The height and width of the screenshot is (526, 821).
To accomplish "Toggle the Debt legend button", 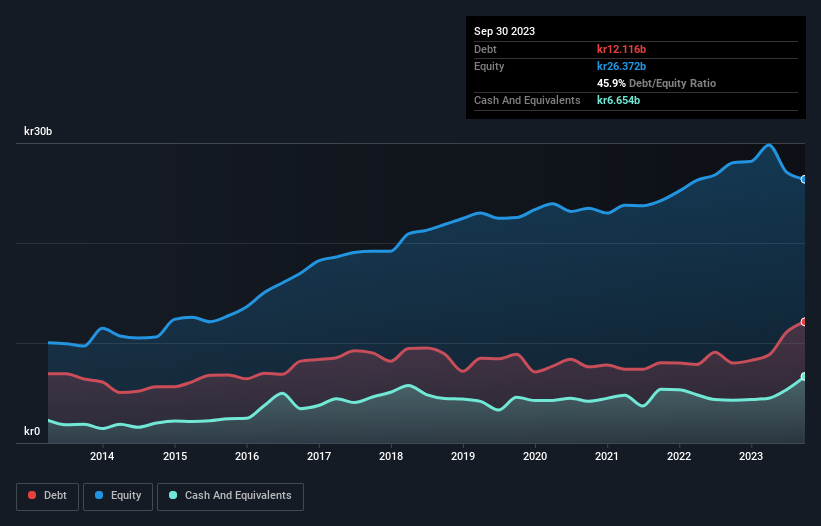I will pyautogui.click(x=46, y=496).
